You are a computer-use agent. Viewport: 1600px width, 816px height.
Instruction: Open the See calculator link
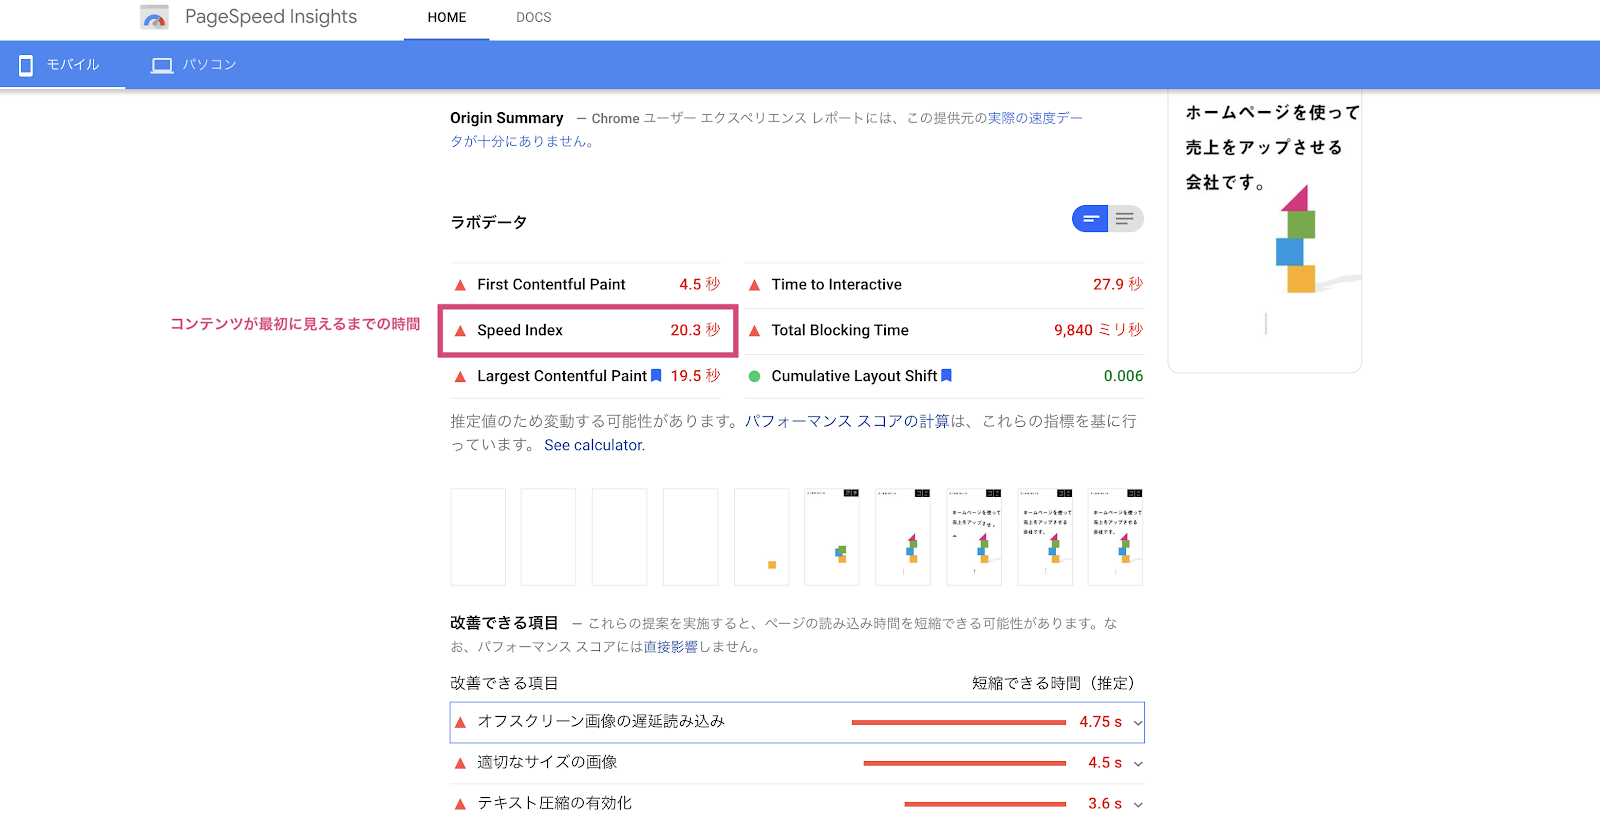pos(594,445)
